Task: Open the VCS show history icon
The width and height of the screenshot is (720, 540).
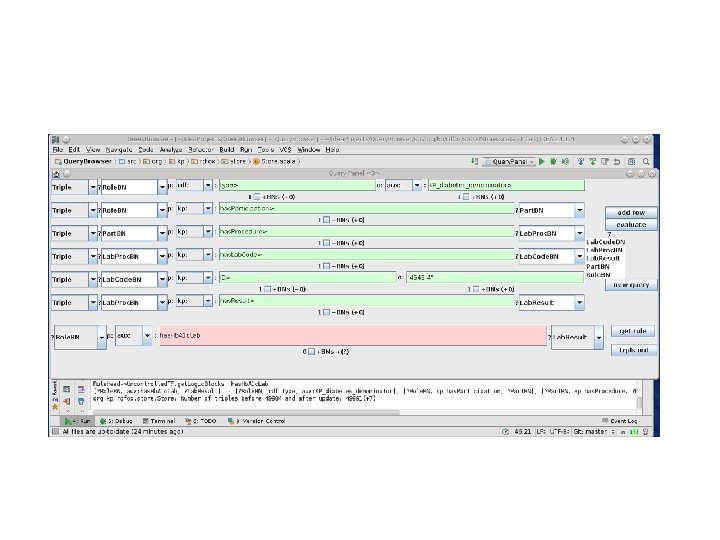Action: (x=605, y=162)
